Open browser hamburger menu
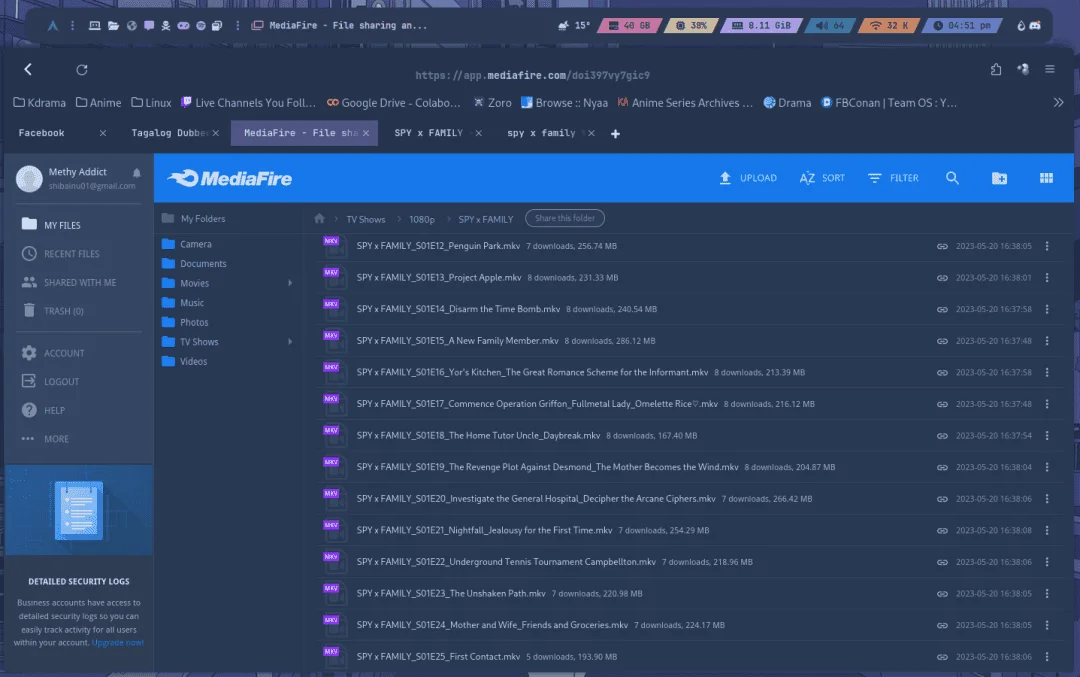The height and width of the screenshot is (677, 1080). [x=1050, y=69]
